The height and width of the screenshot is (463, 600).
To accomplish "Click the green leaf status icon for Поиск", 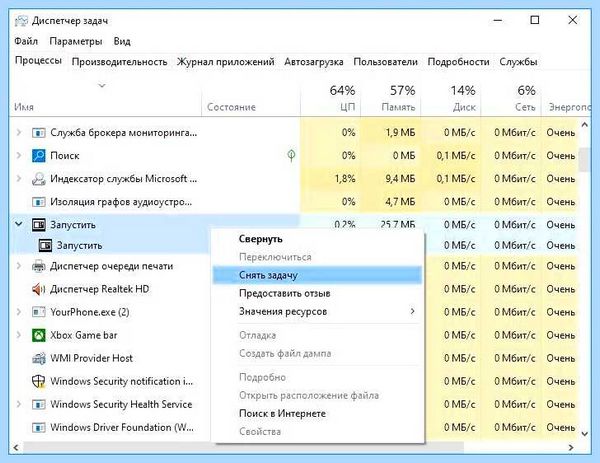I will [x=291, y=155].
